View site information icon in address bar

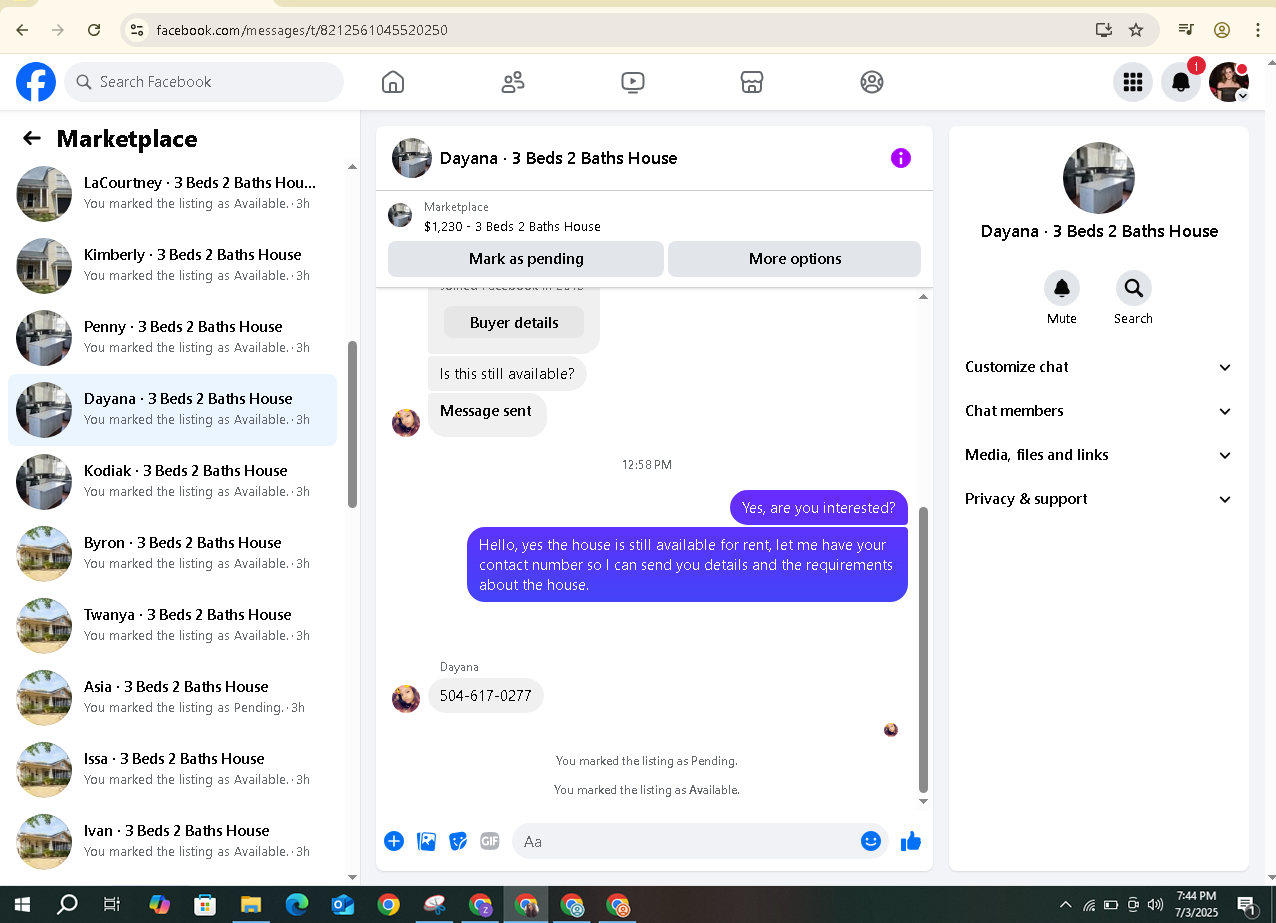[x=138, y=30]
